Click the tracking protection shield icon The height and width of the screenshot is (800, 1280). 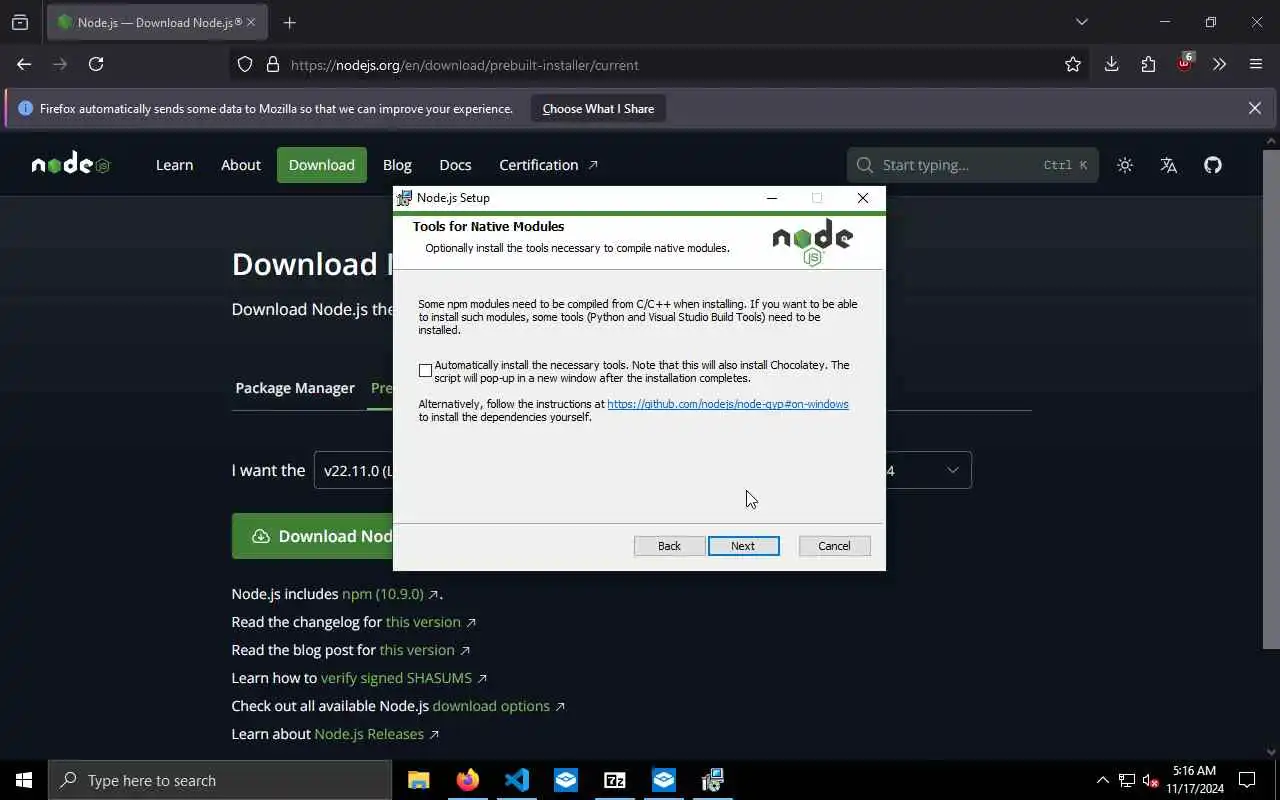[245, 65]
